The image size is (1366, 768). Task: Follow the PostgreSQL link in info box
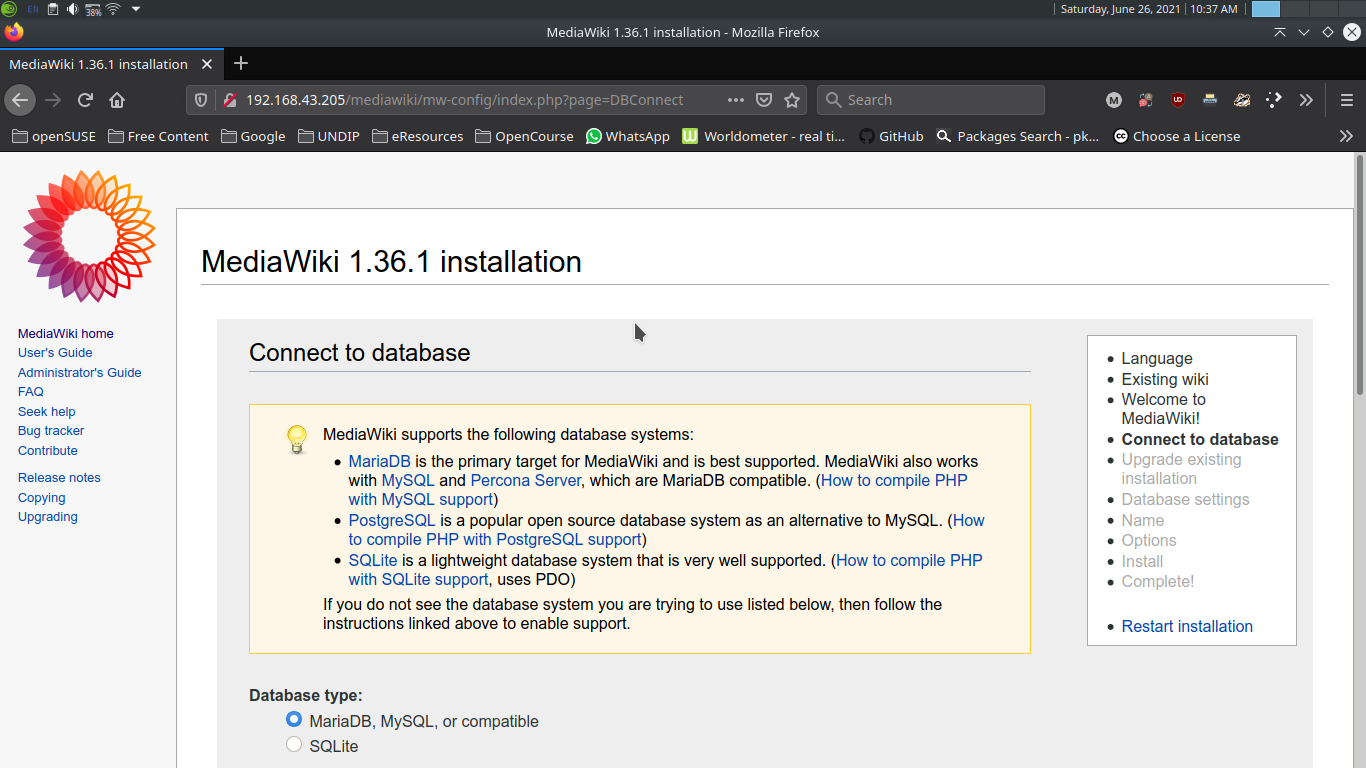pos(392,520)
